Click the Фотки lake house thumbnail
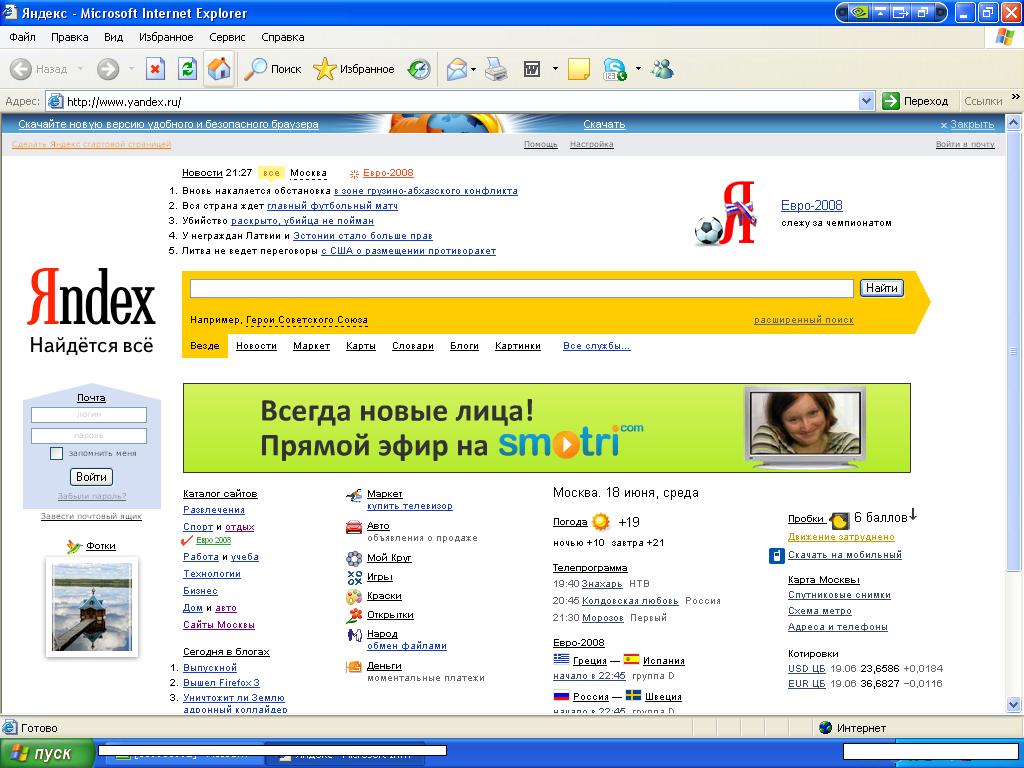1024x768 pixels. [91, 607]
